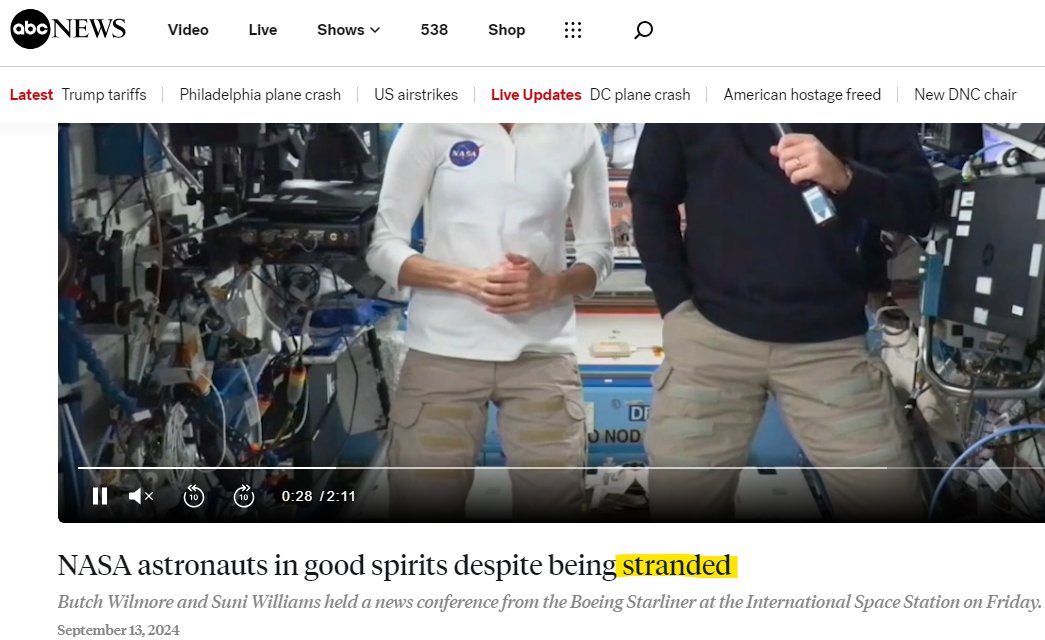Image resolution: width=1045 pixels, height=640 pixels.
Task: Click the highlighted word stranded
Action: point(676,565)
